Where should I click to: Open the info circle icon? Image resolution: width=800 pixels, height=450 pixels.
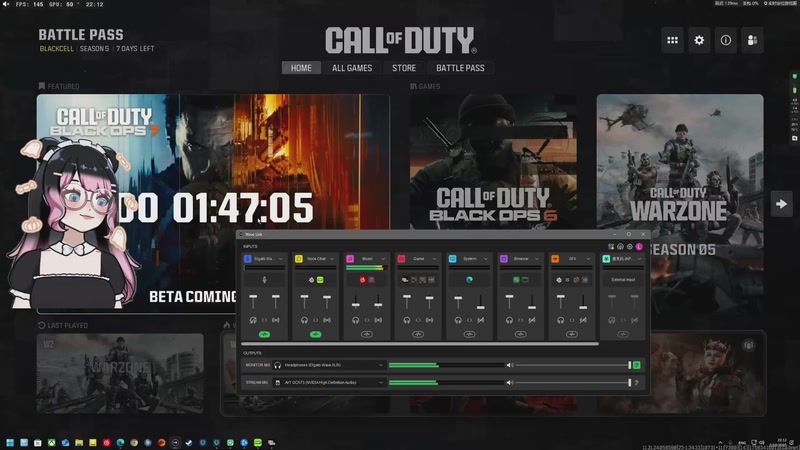point(726,40)
